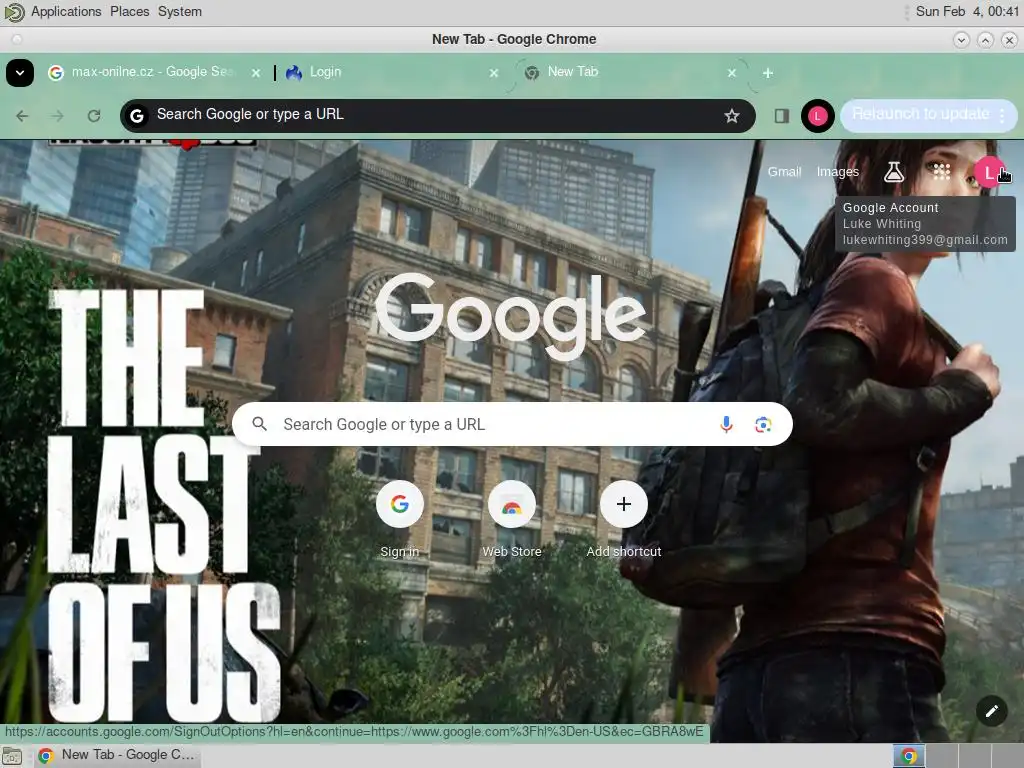Bookmark this tab with the star icon
The height and width of the screenshot is (768, 1024).
731,116
